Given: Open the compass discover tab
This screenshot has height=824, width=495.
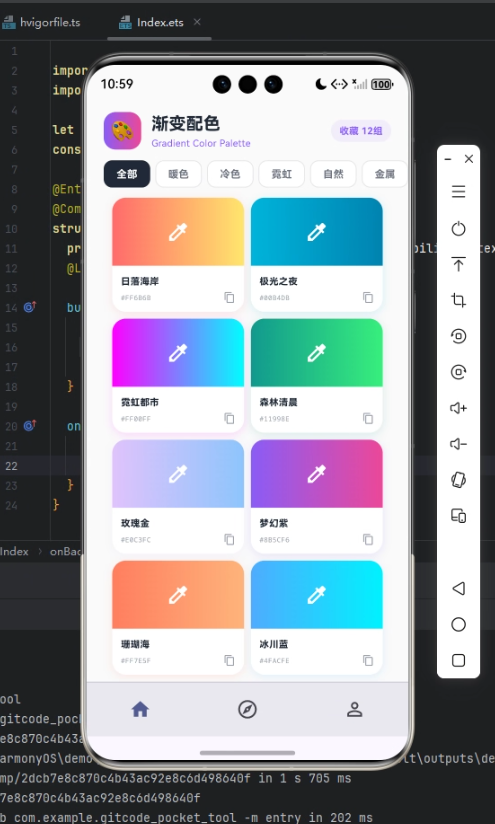Looking at the screenshot, I should coord(248,709).
